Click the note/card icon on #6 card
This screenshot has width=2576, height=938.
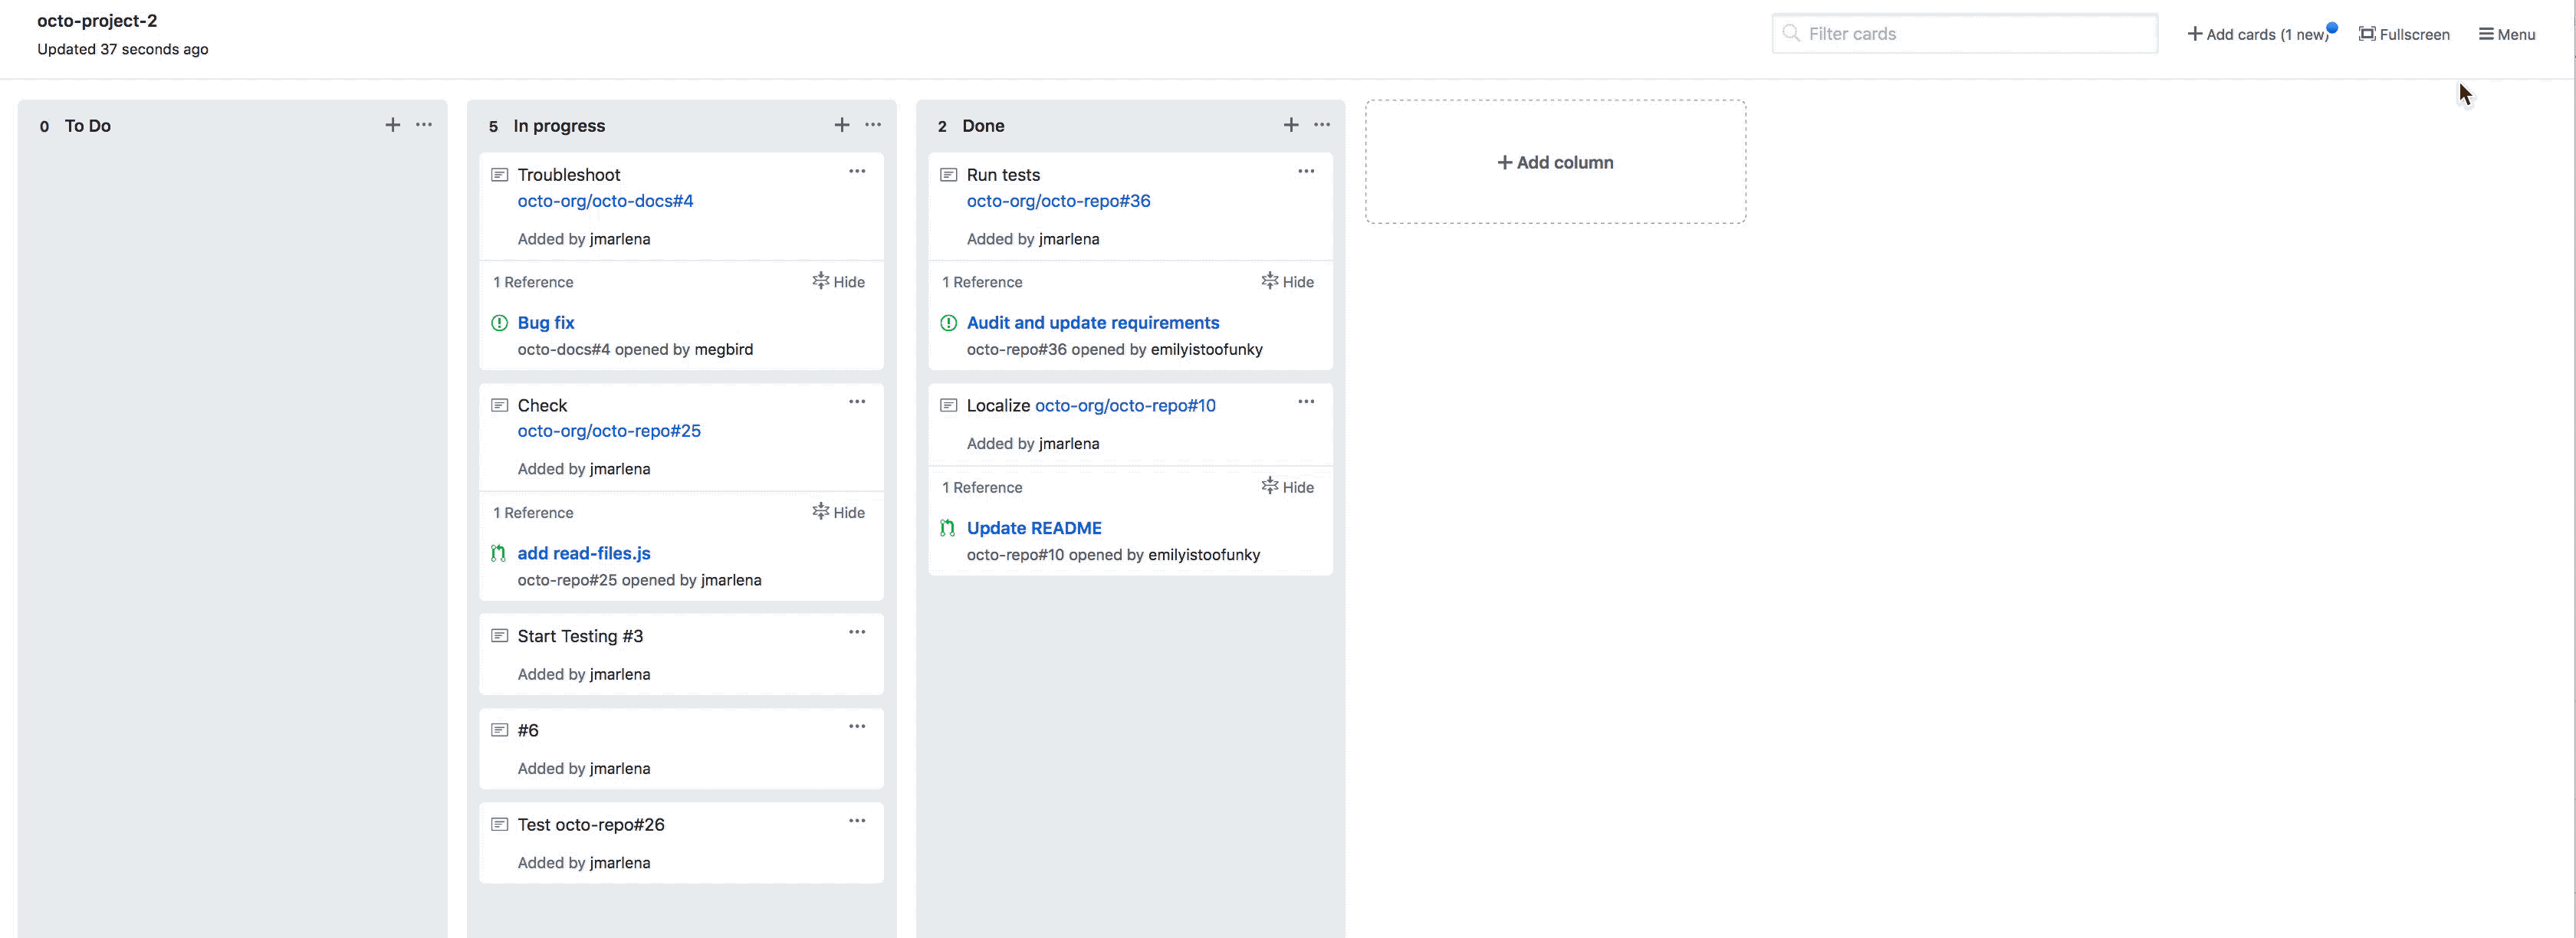[499, 730]
